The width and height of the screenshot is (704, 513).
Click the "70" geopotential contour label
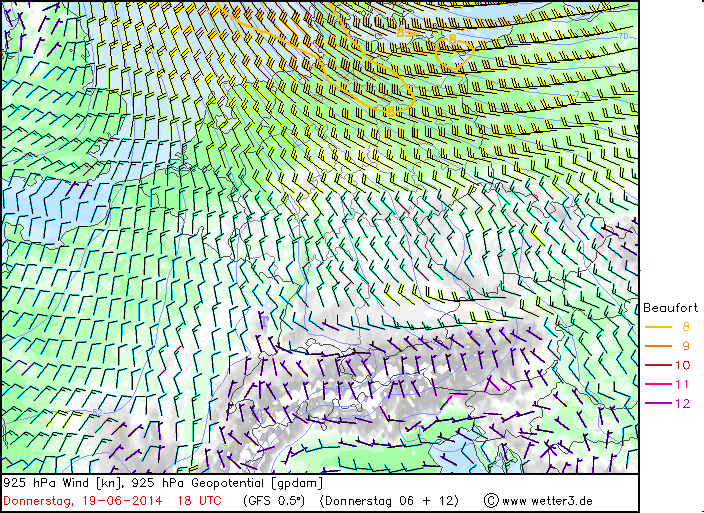[623, 36]
